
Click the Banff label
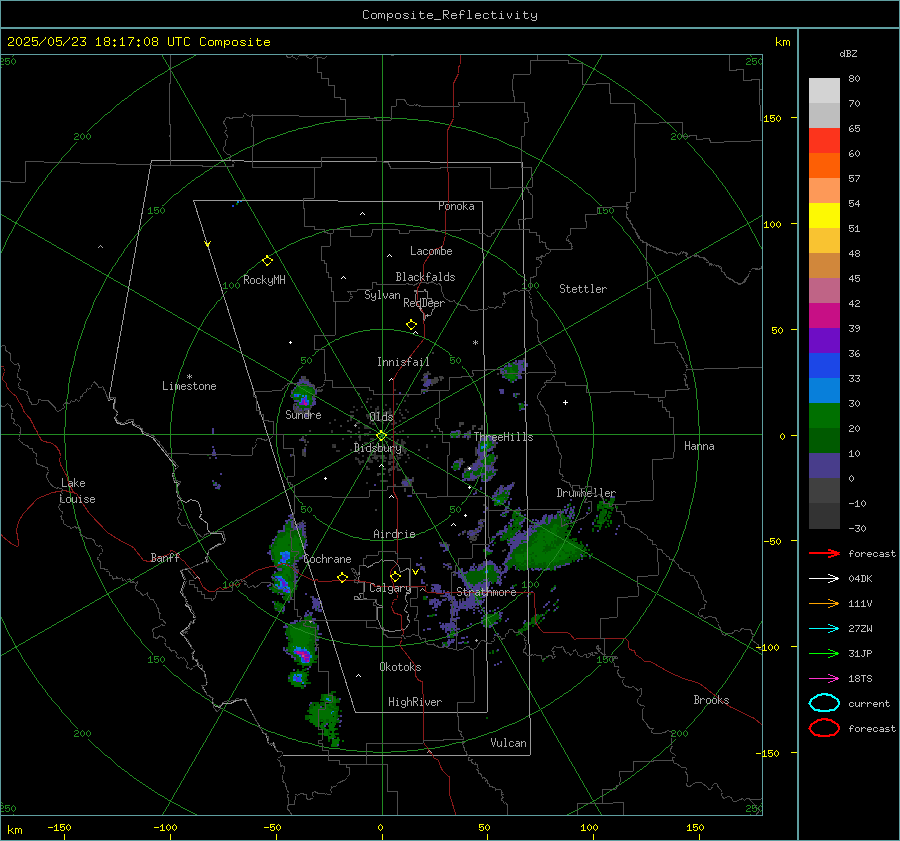click(x=165, y=557)
